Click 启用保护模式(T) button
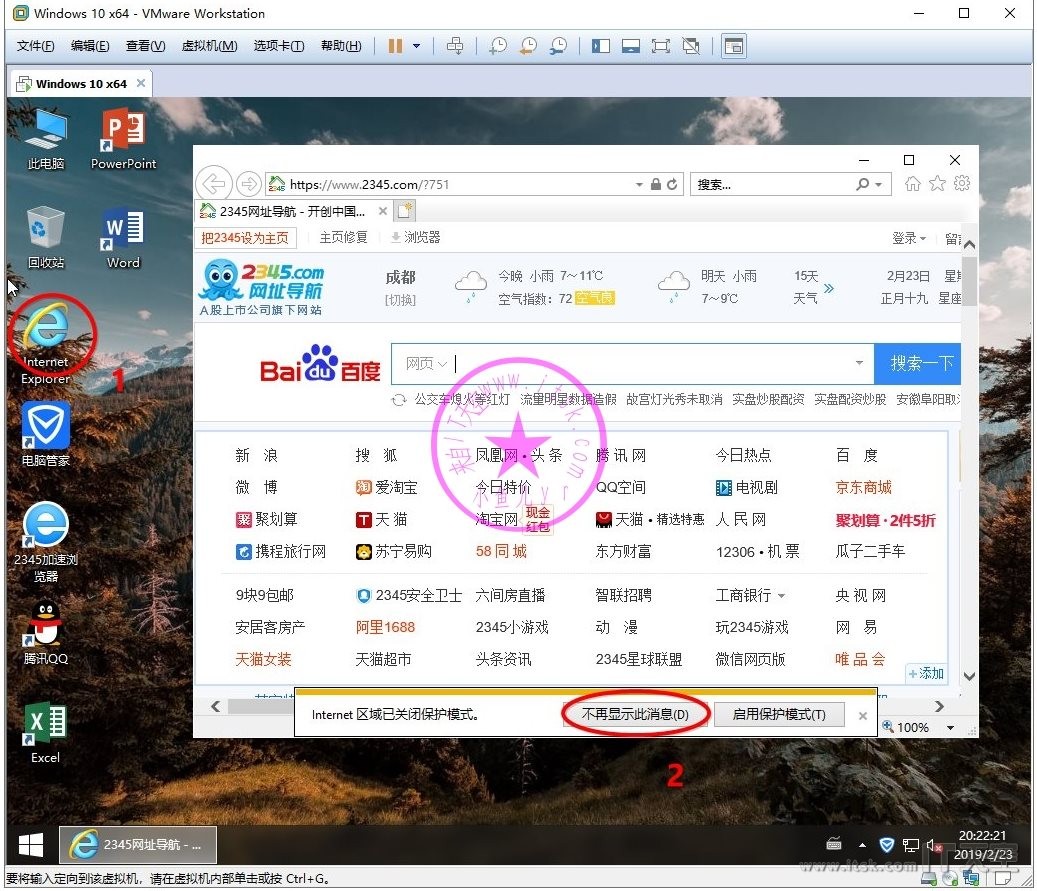The width and height of the screenshot is (1037, 891). [779, 715]
